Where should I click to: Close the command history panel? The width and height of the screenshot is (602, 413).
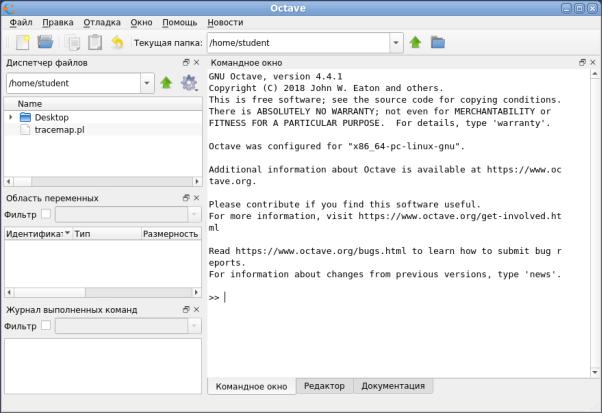tap(197, 309)
